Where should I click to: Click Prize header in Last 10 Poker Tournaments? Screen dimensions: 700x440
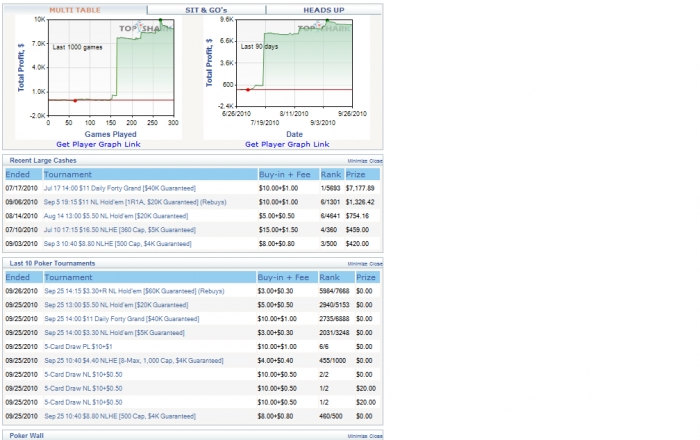tap(367, 277)
